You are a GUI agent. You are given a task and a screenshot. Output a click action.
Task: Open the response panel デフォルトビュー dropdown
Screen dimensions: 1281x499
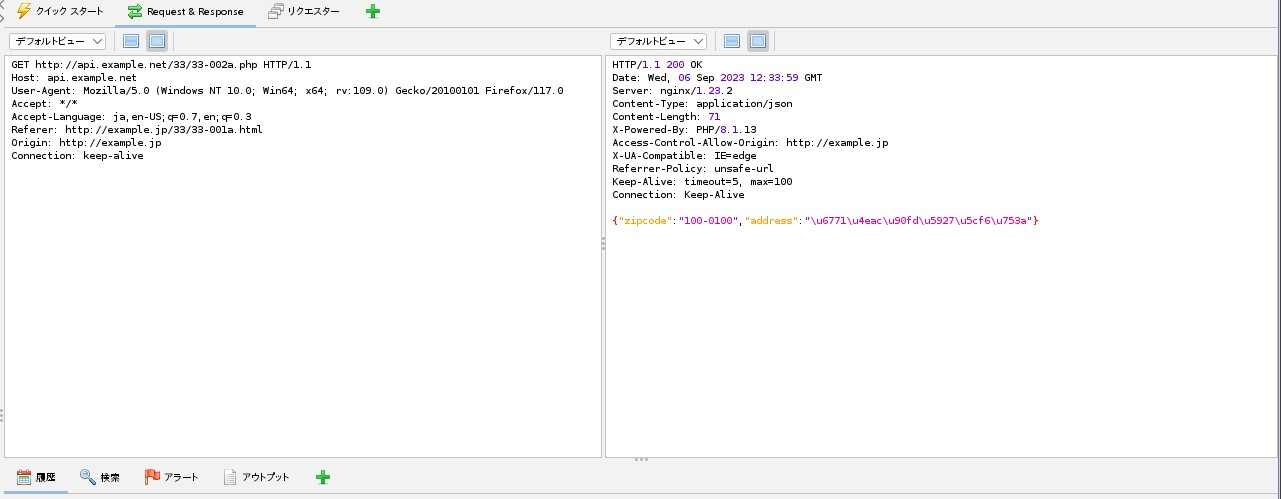(658, 41)
